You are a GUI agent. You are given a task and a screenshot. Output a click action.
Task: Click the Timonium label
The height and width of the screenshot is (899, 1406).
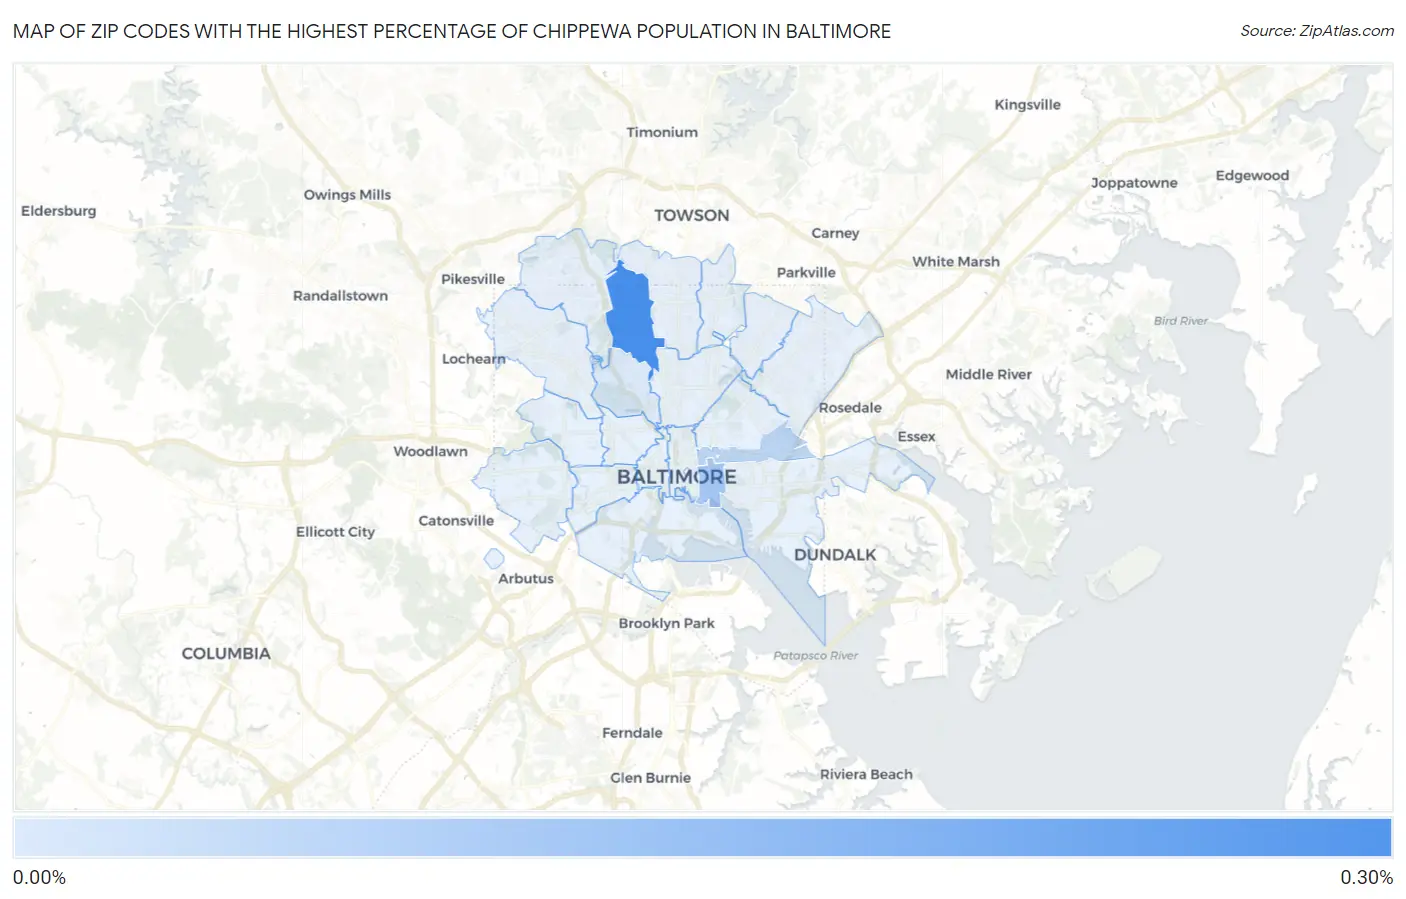point(662,132)
